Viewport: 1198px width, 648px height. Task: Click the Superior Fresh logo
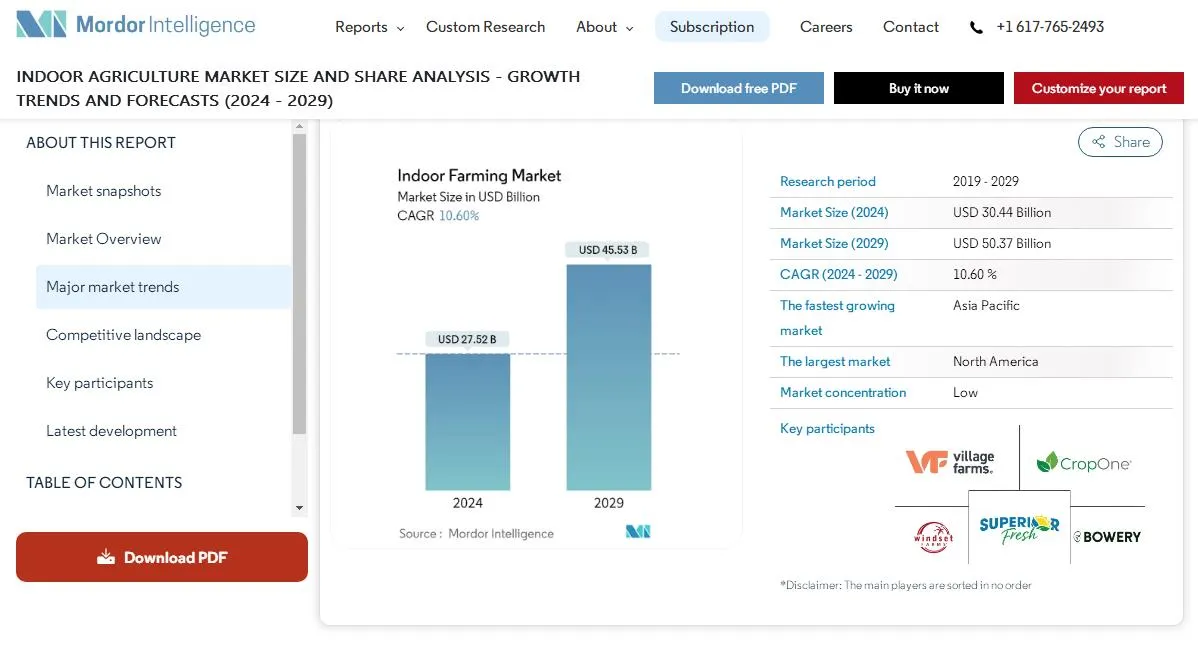(1019, 530)
